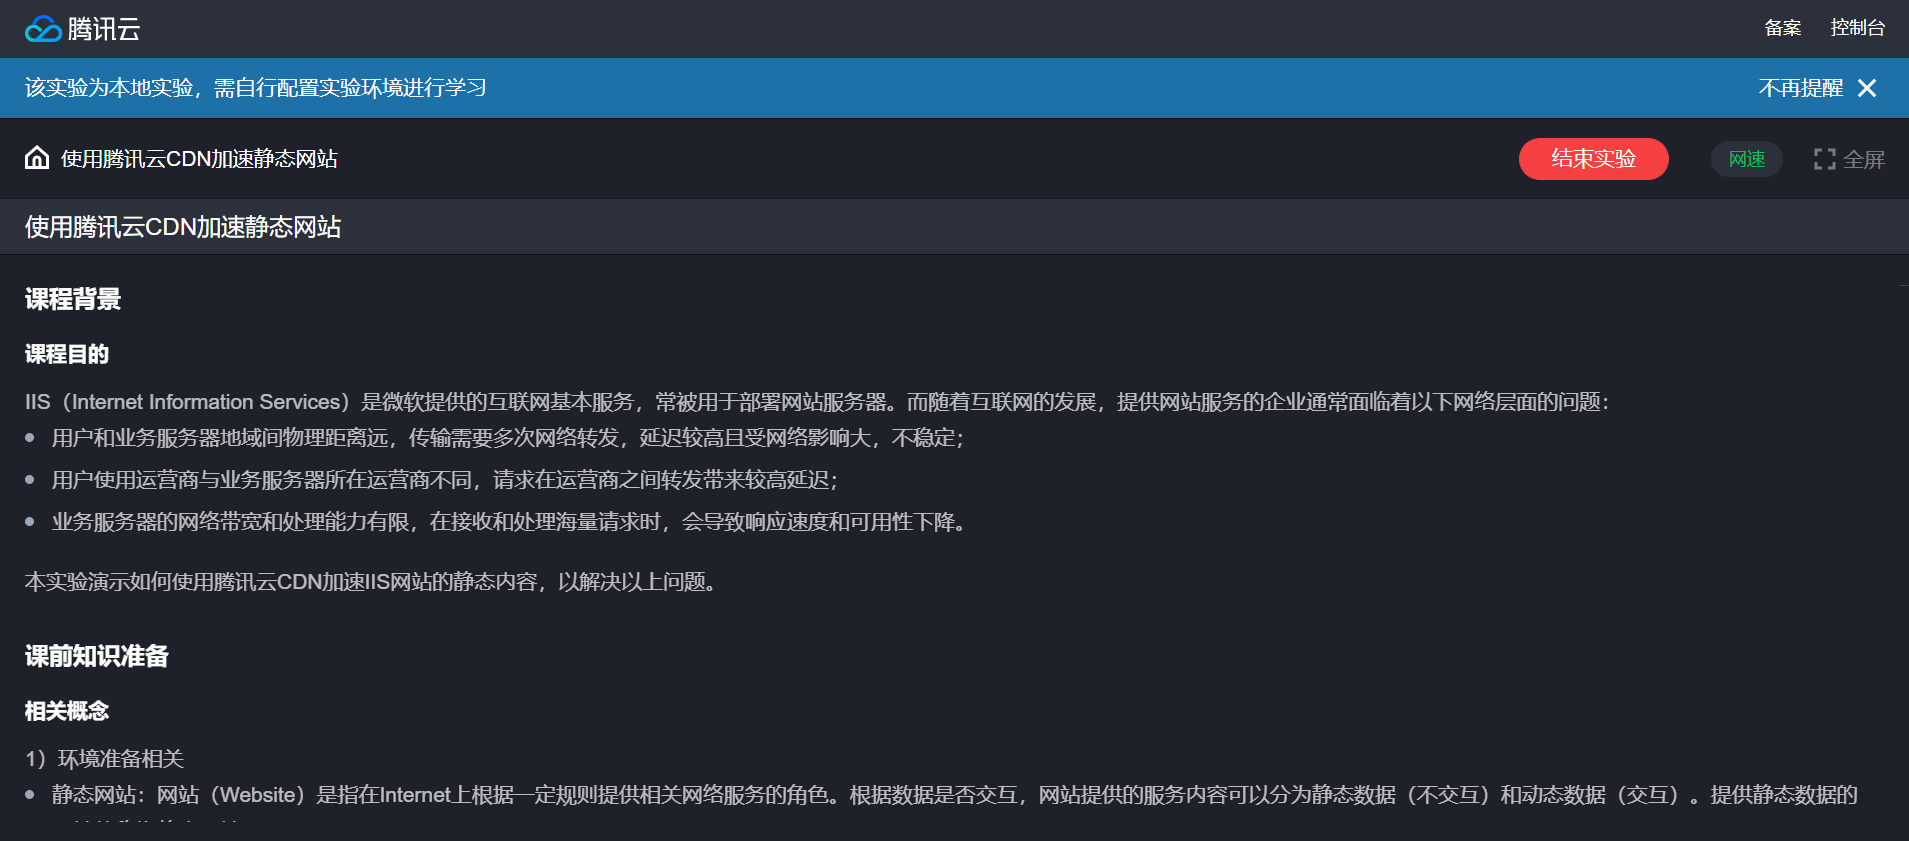Close the blue notice banner
The width and height of the screenshot is (1909, 841).
(x=1867, y=88)
